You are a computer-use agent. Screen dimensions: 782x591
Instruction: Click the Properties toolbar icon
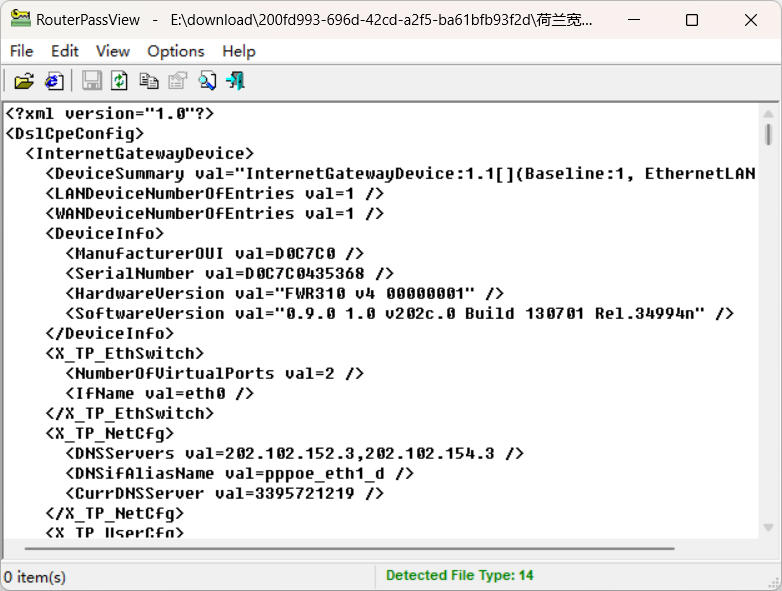(177, 81)
